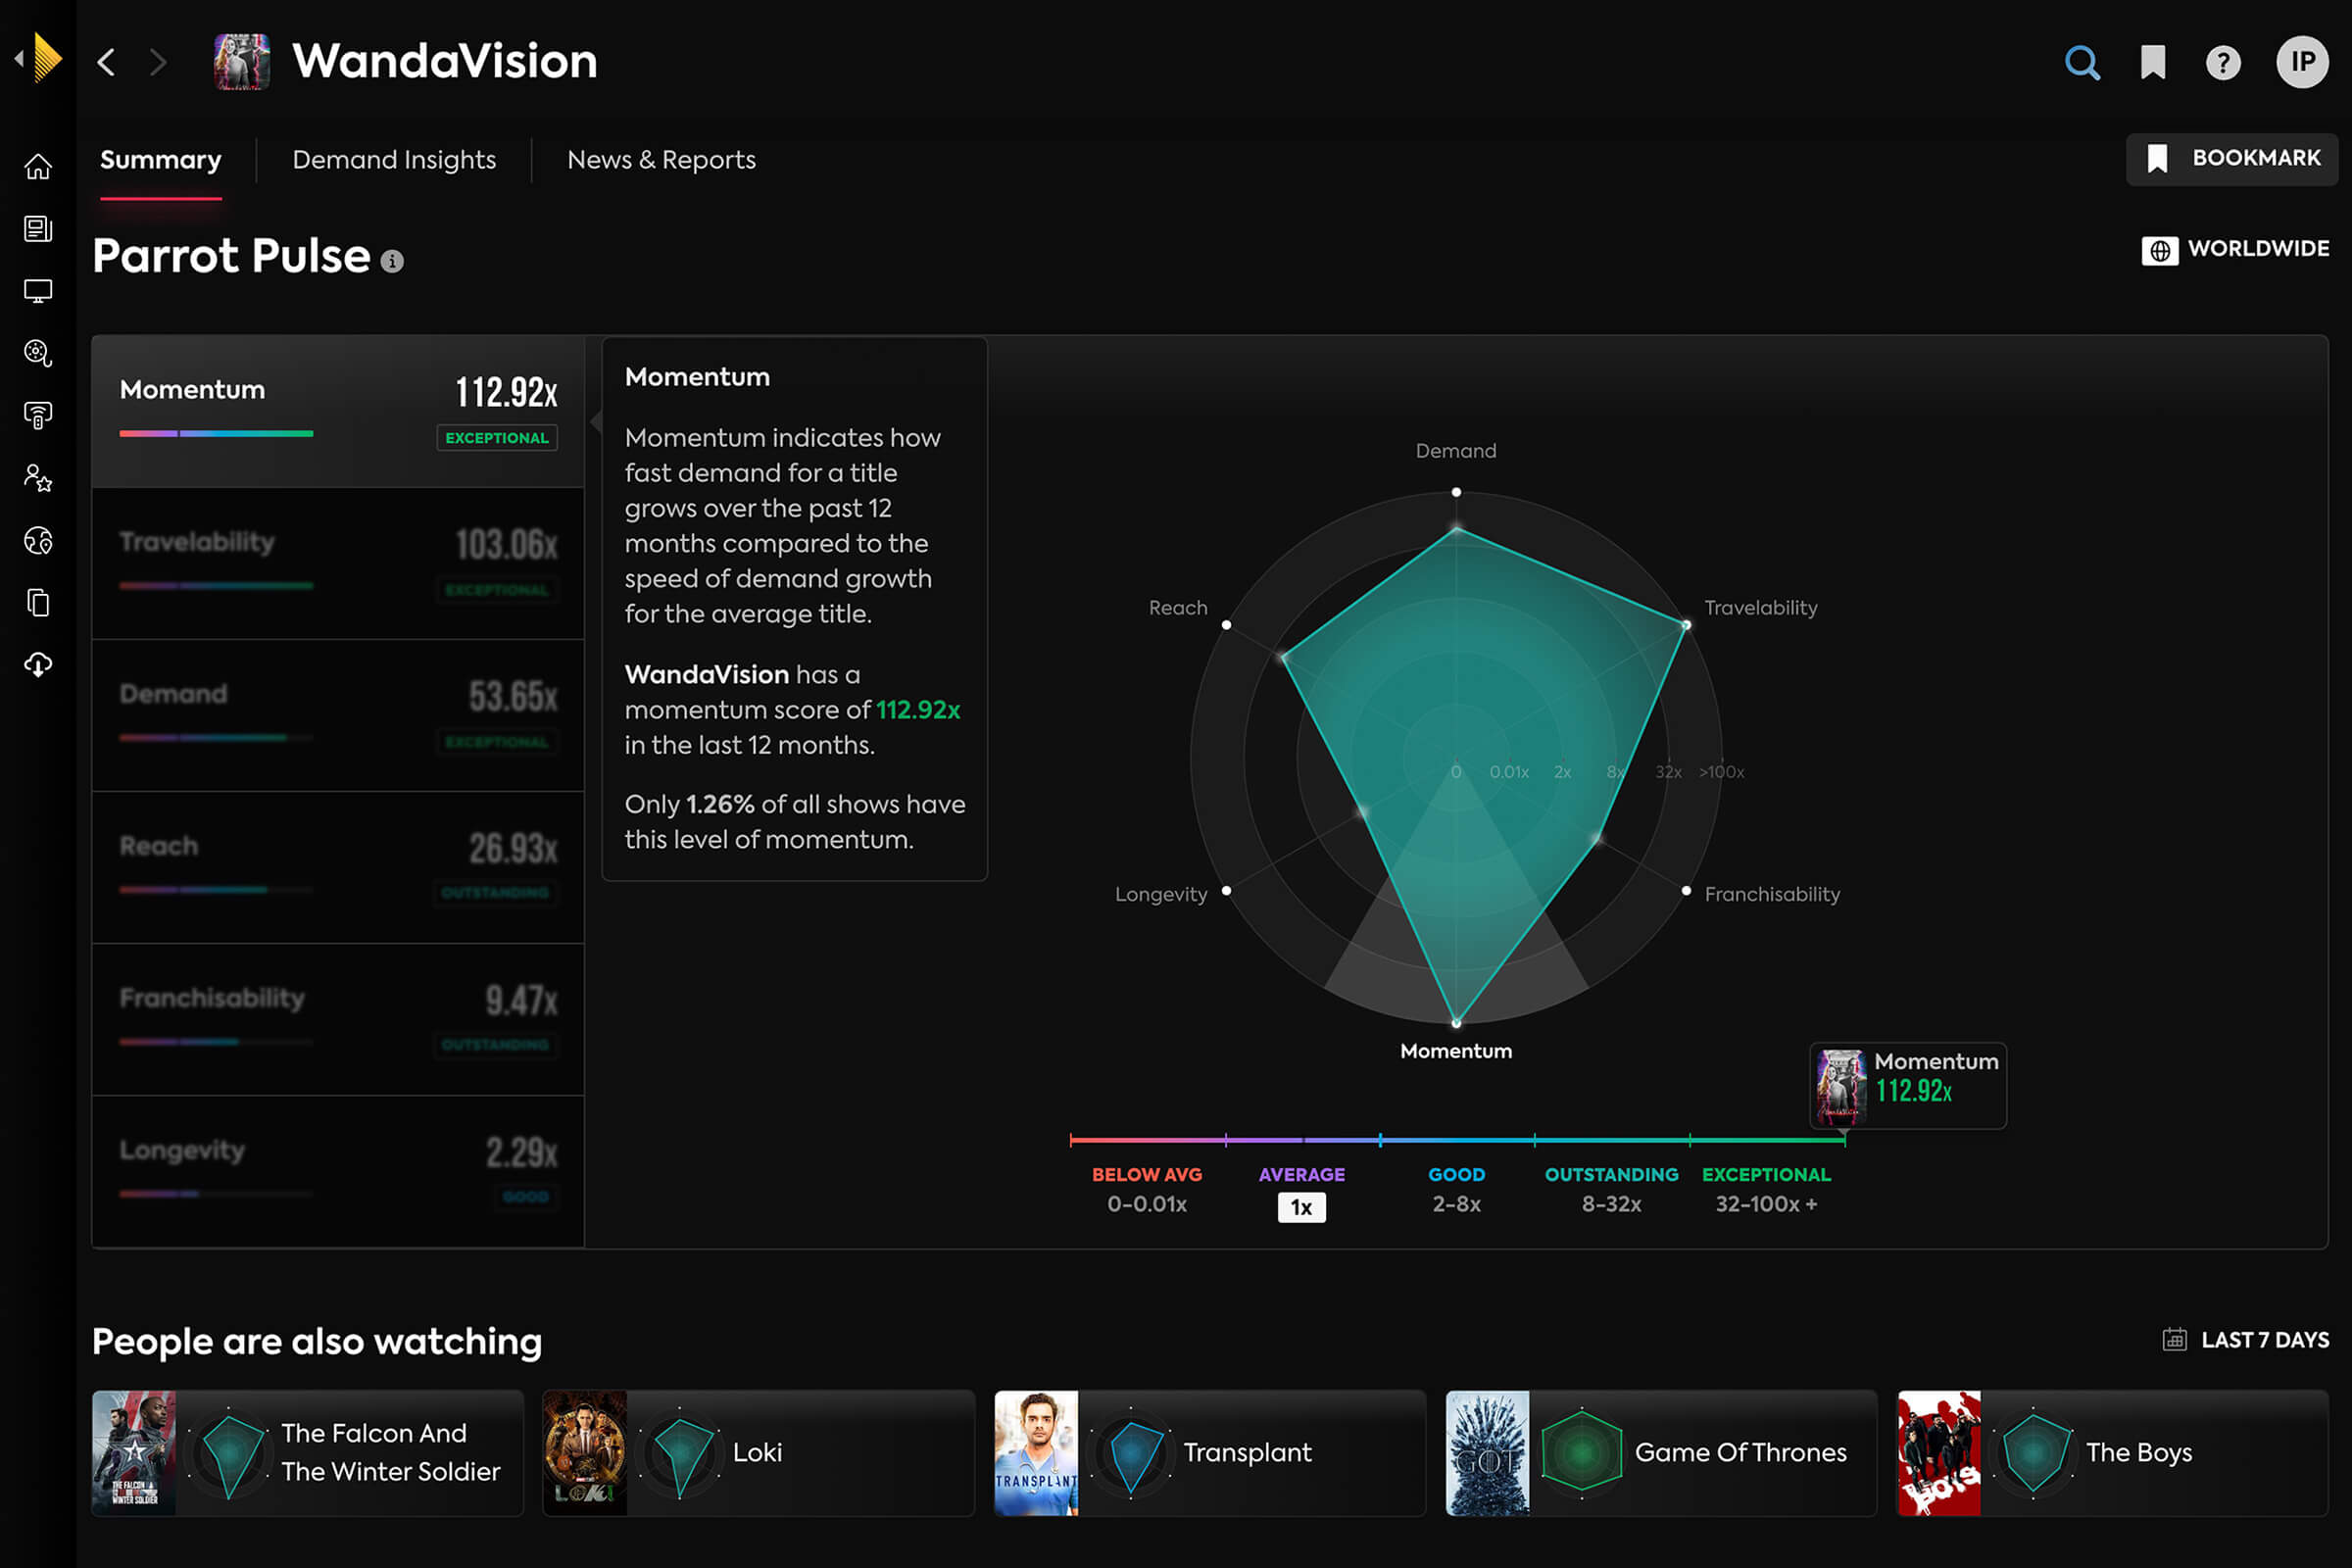
Task: Open the Transplant show card
Action: pyautogui.click(x=1210, y=1452)
